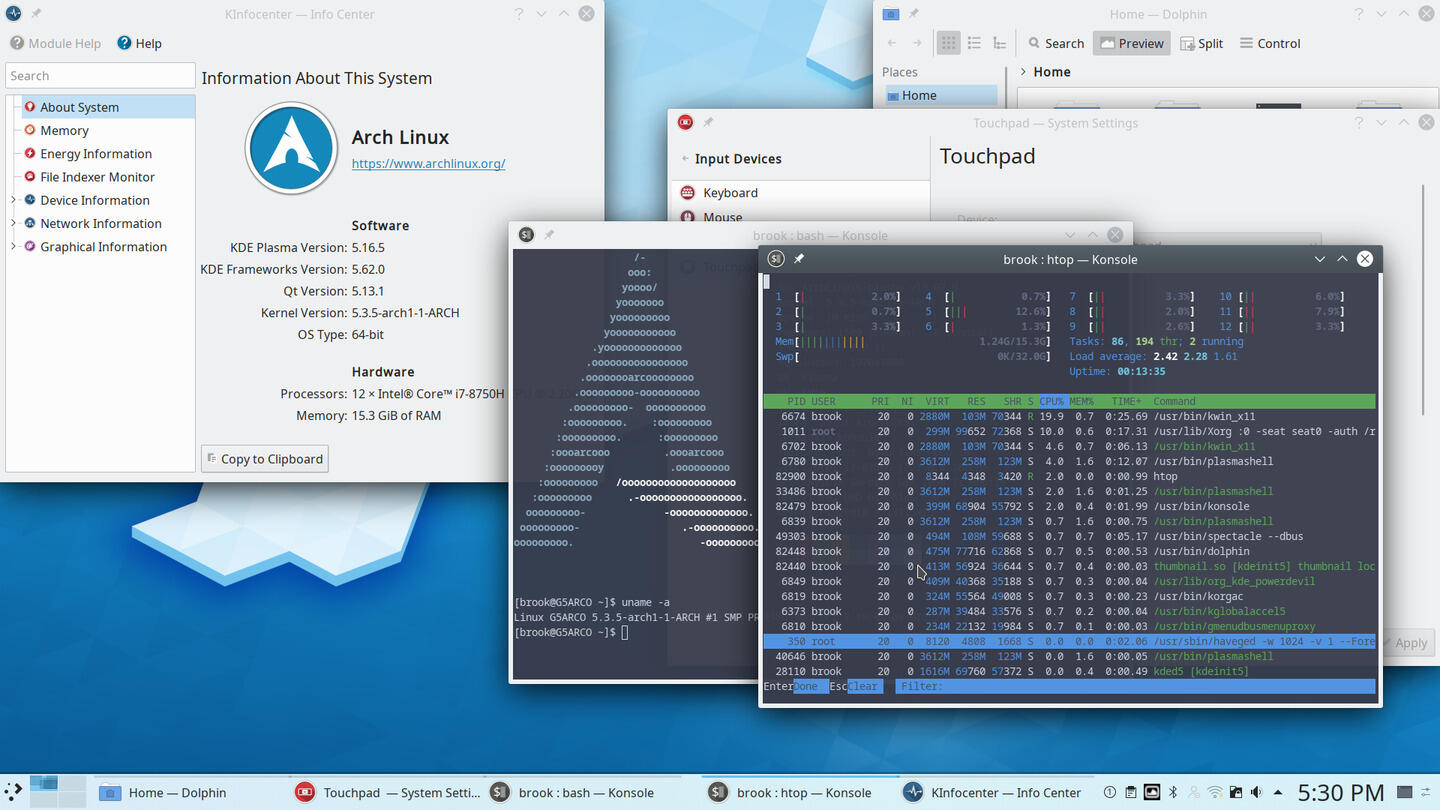The width and height of the screenshot is (1440, 810).
Task: Switch to KInfocenter taskbar entry
Action: (x=994, y=792)
